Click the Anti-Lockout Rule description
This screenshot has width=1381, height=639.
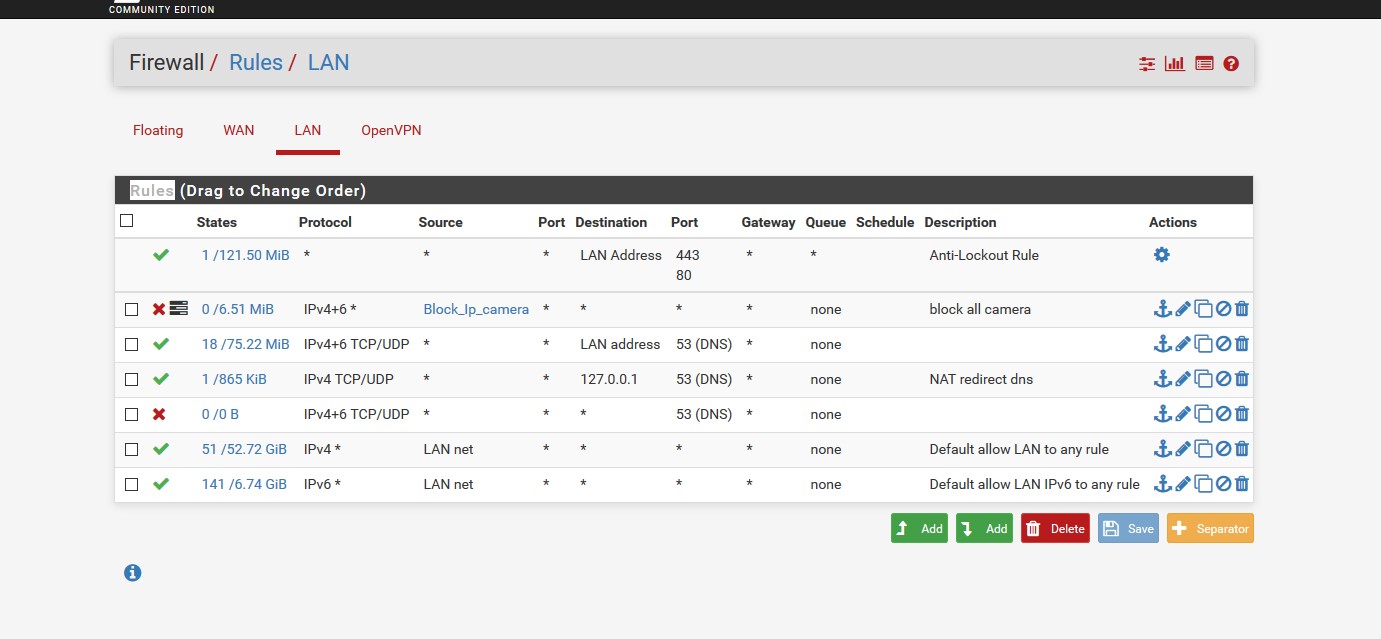(984, 255)
